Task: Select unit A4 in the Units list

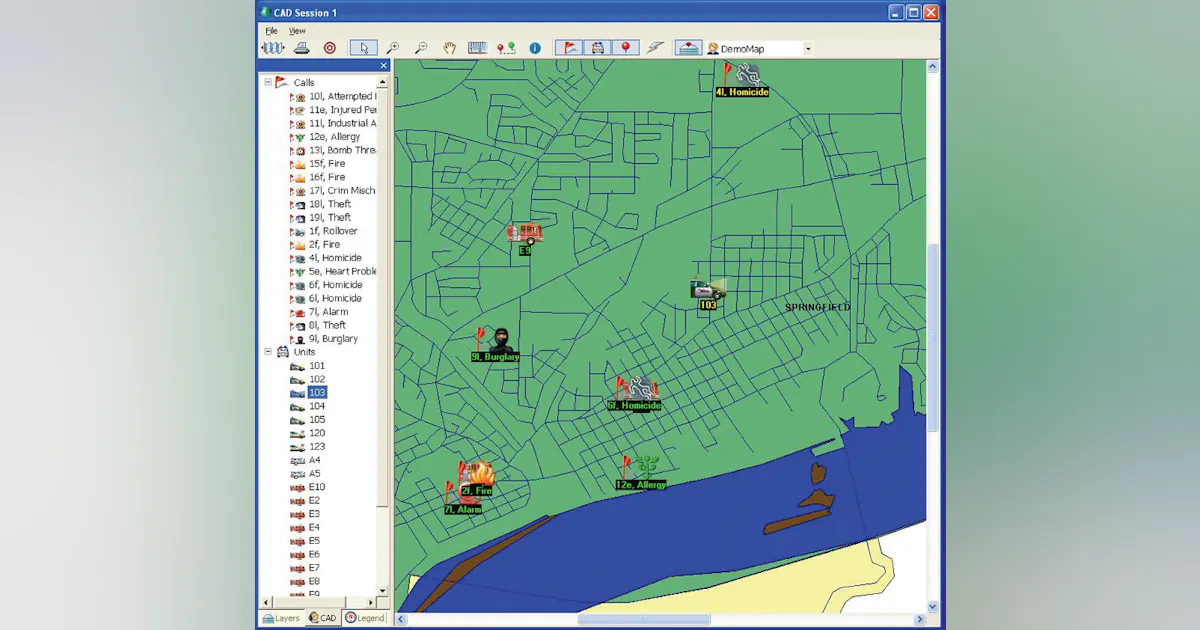Action: (x=305, y=460)
